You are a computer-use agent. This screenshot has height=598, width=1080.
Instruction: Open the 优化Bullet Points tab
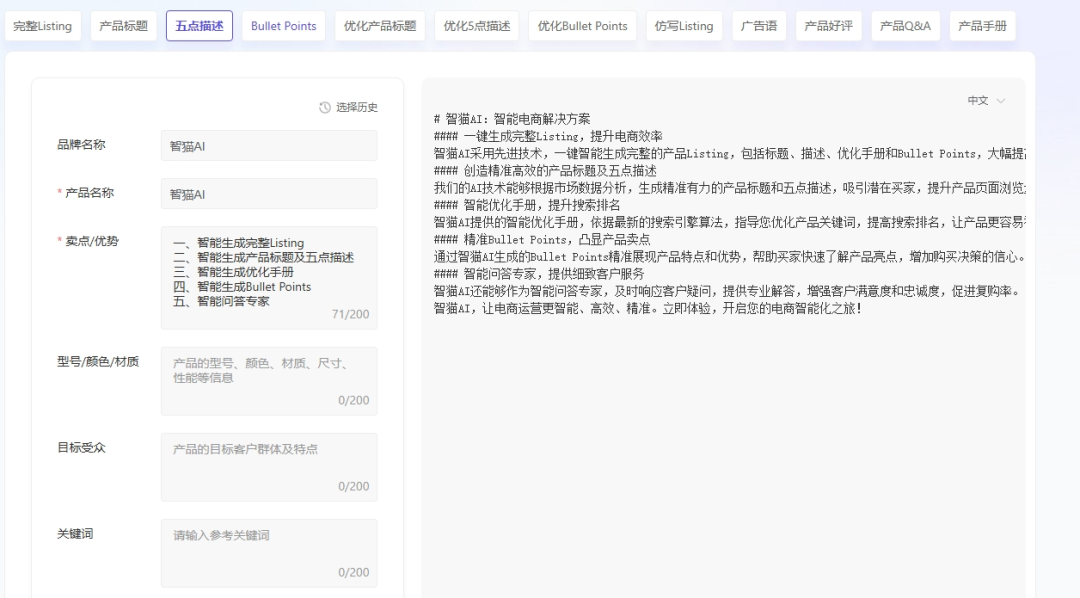tap(582, 26)
